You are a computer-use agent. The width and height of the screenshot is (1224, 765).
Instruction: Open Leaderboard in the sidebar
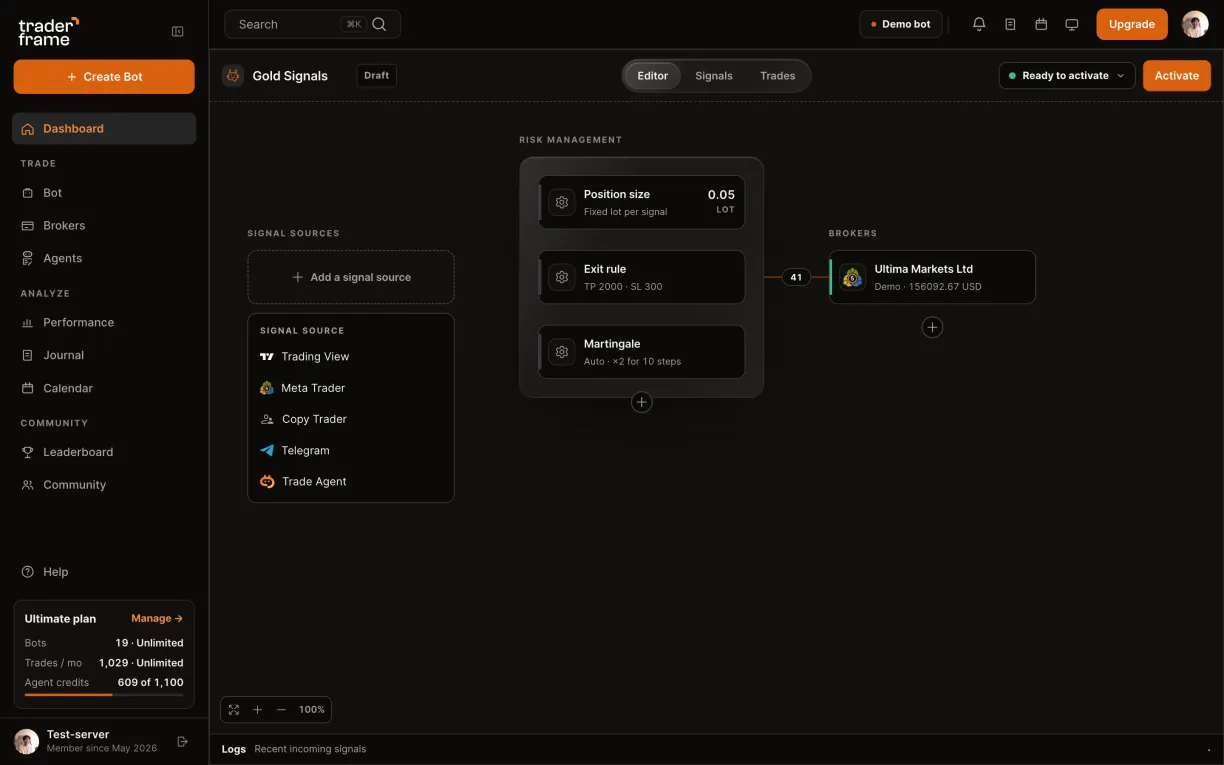click(x=104, y=452)
